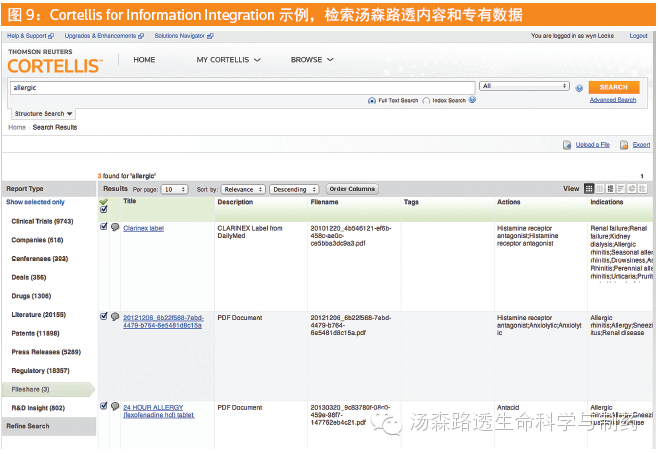Click external link icon after Solutions Navigator
Screen dimensions: 659x454
coord(210,36)
